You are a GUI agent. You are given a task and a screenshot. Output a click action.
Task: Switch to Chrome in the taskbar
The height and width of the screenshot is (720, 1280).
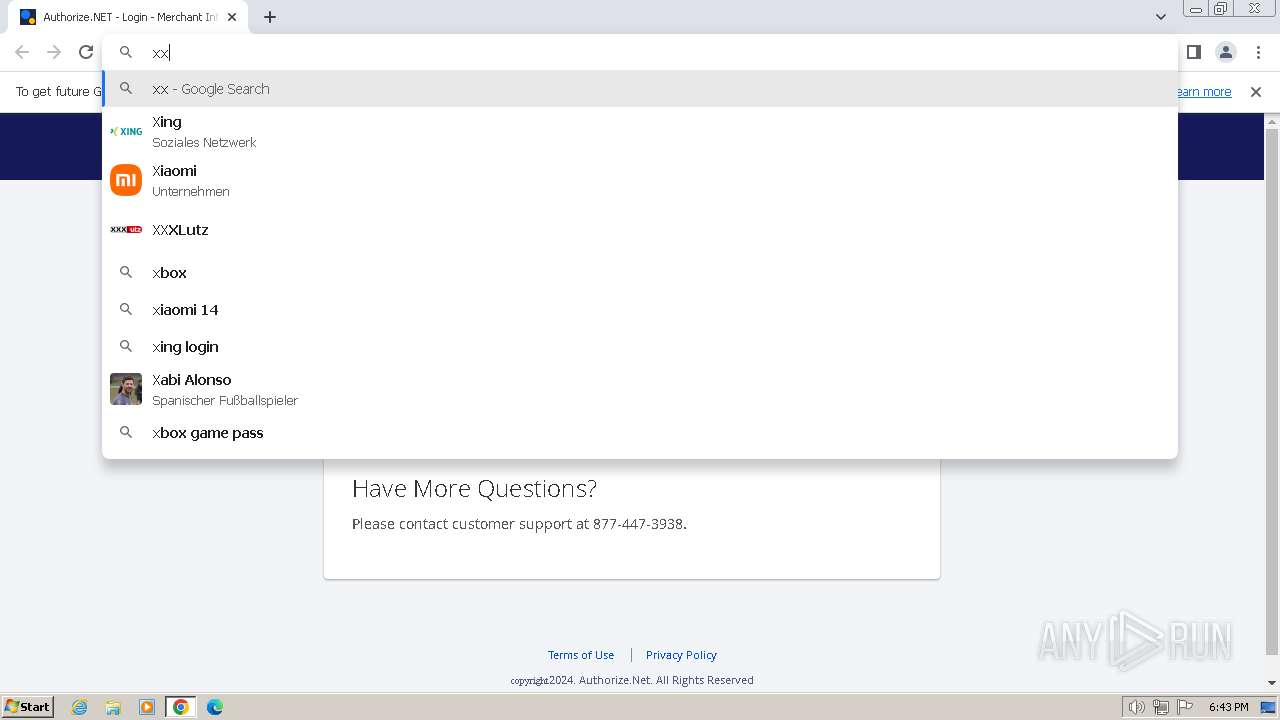[181, 707]
